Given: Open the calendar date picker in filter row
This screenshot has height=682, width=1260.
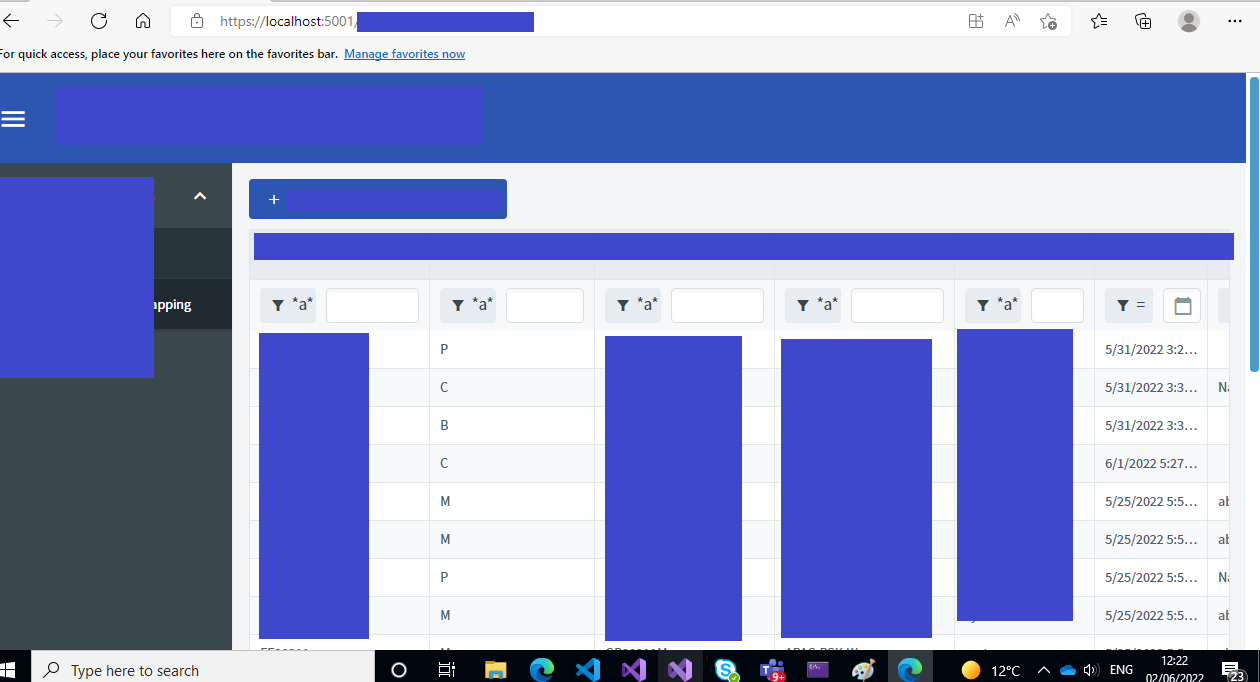Looking at the screenshot, I should pos(1182,306).
